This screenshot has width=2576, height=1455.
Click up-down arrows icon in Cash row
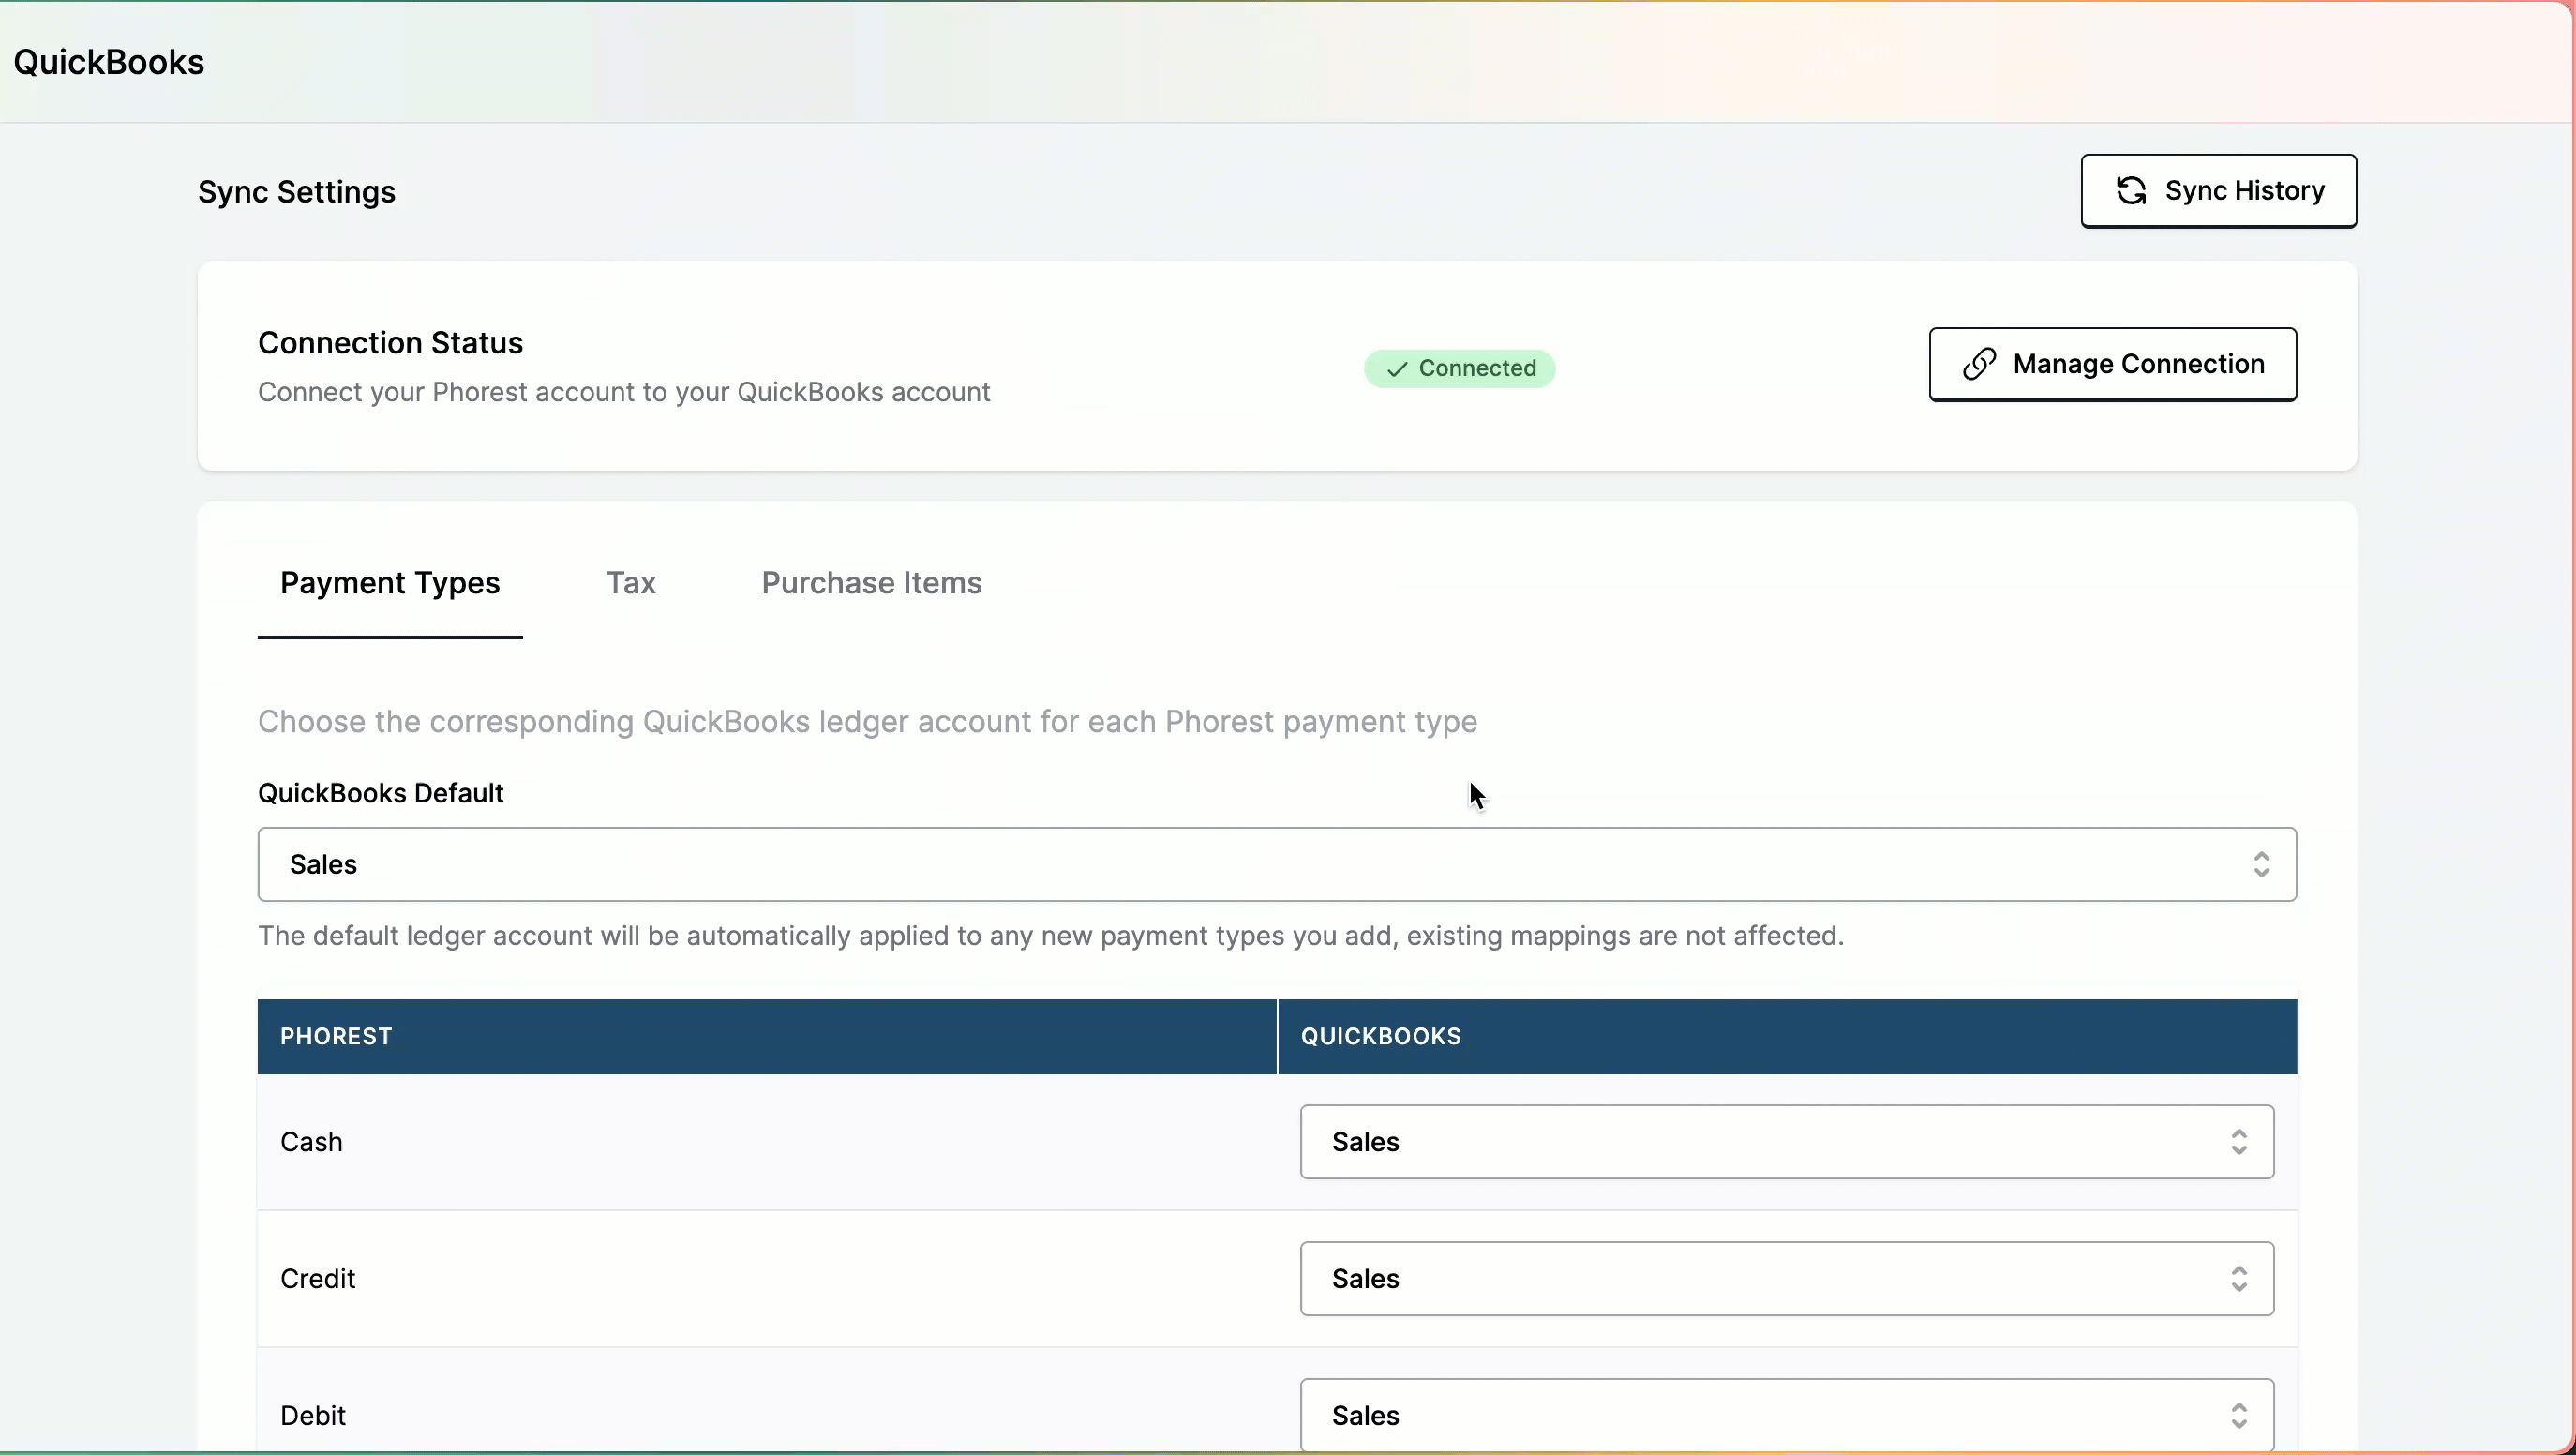(x=2239, y=1142)
